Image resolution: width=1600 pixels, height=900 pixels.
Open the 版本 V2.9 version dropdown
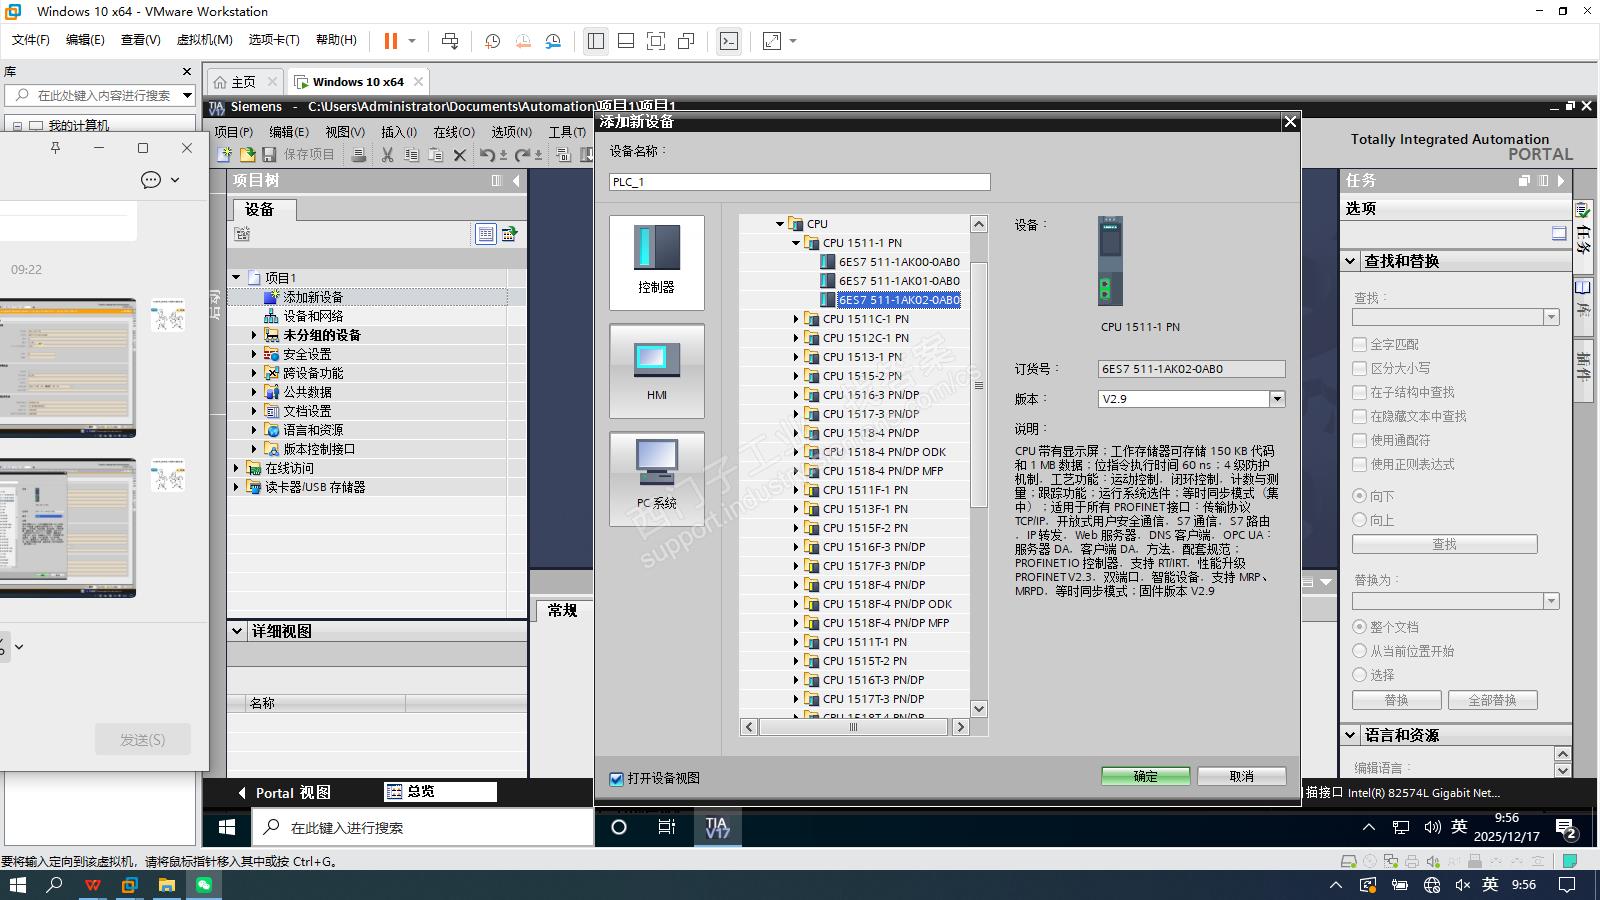pos(1277,399)
